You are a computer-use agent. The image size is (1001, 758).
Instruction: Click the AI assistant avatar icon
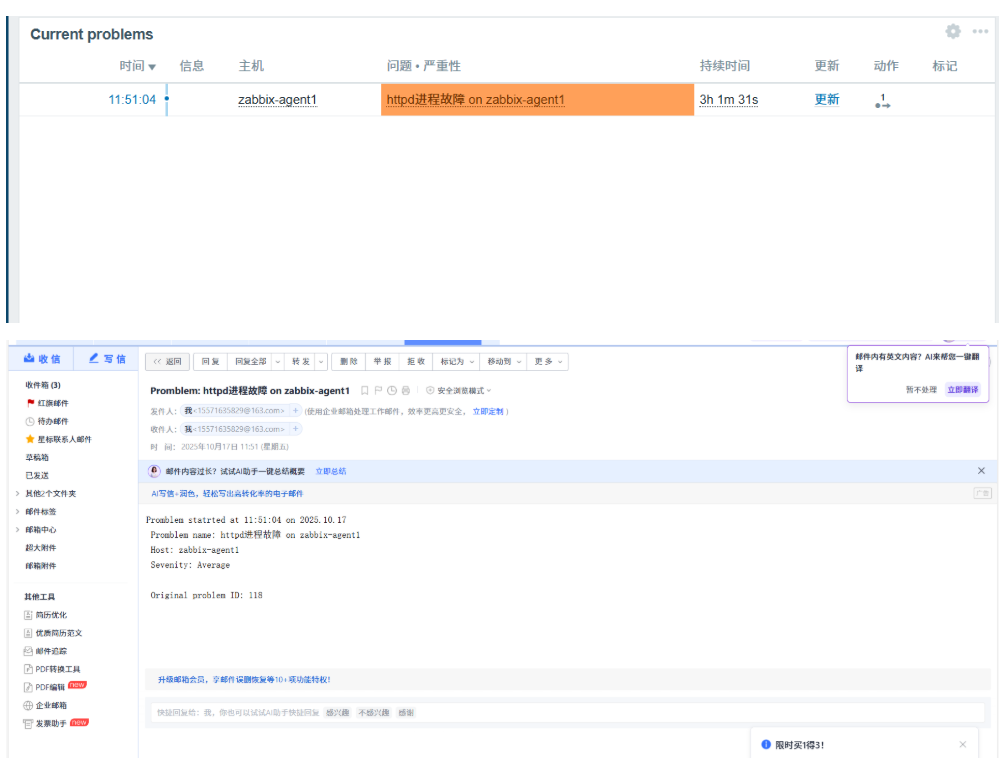154,471
